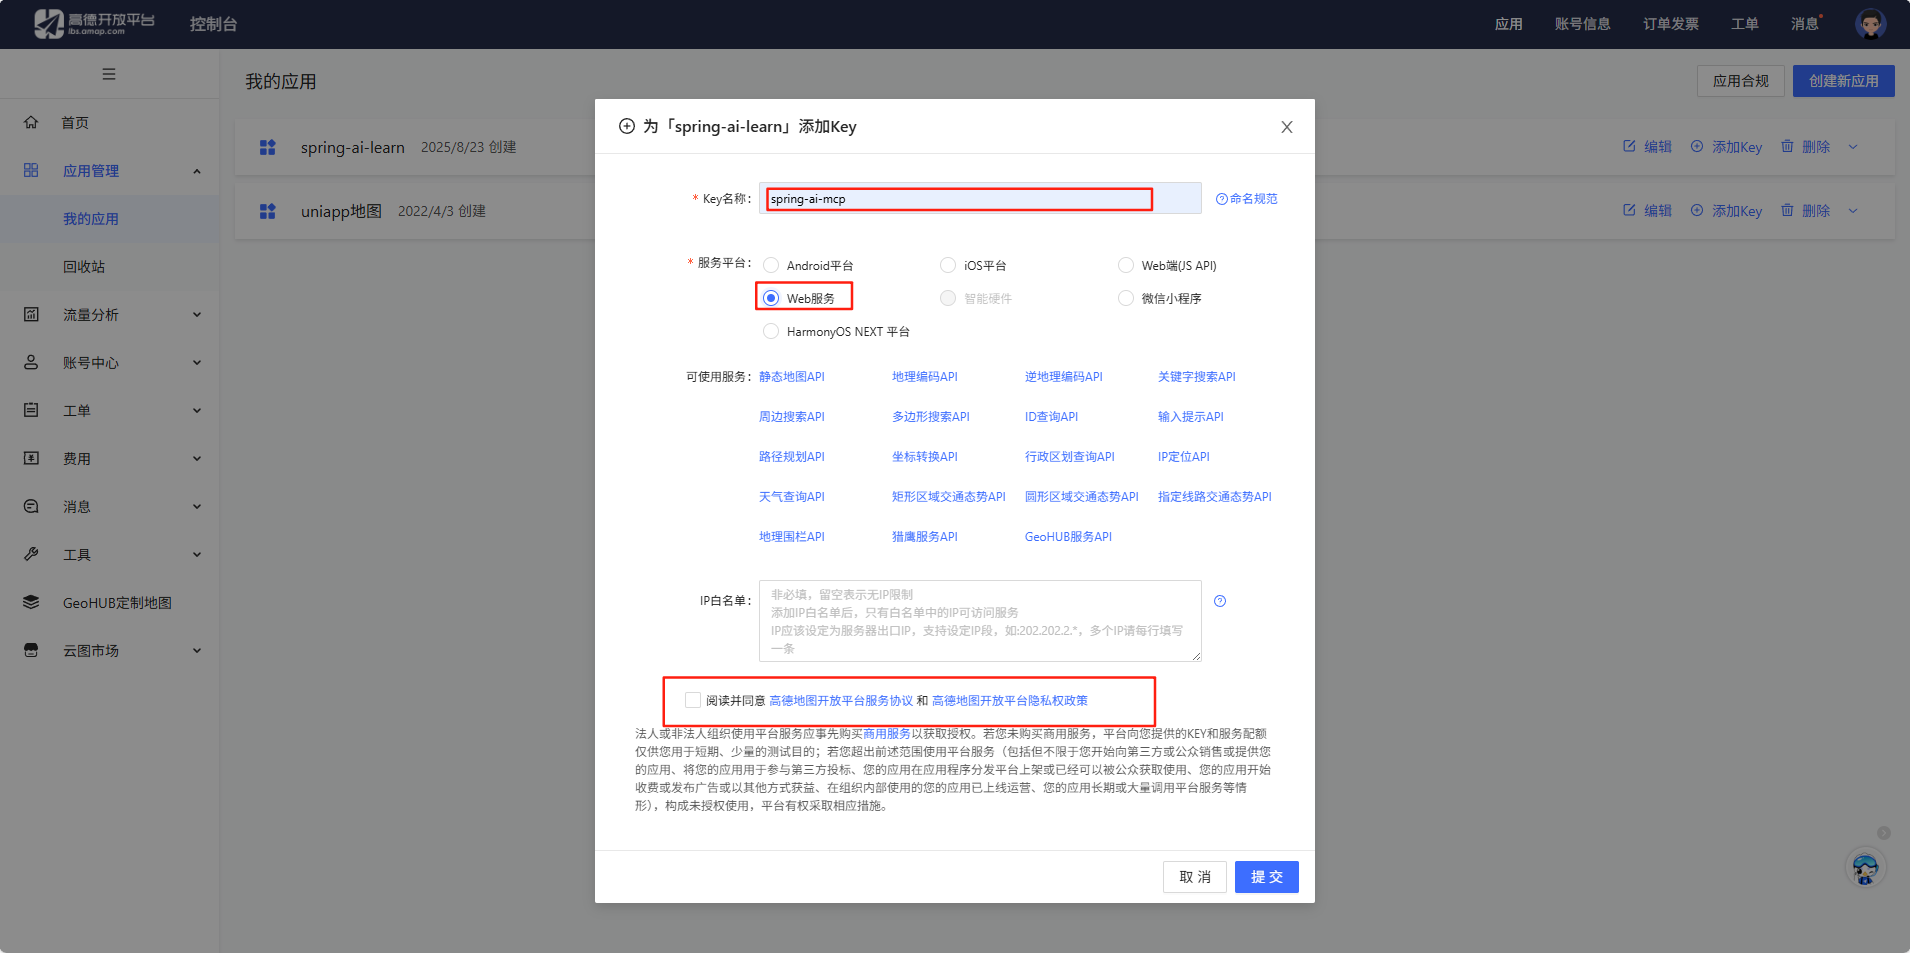Expand uniapp地图 row chevron

pos(1853,211)
